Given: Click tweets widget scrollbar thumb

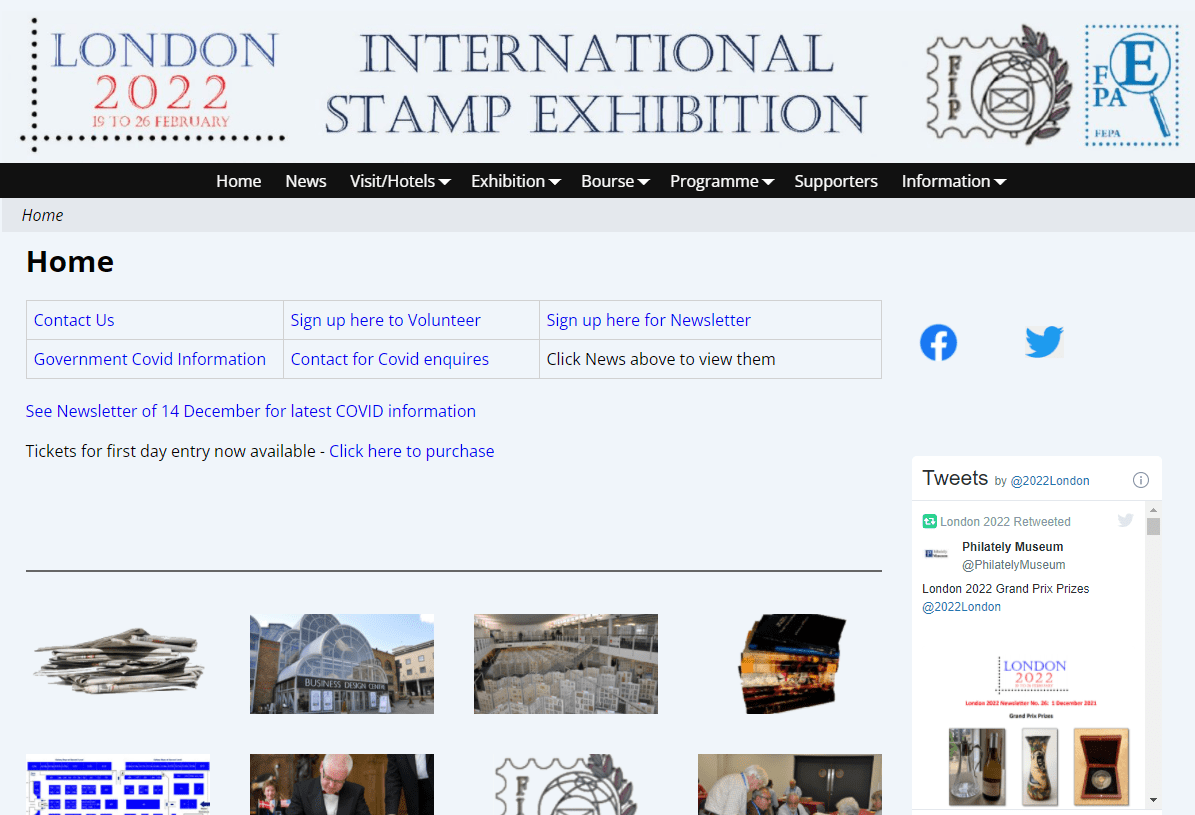Looking at the screenshot, I should 1153,527.
